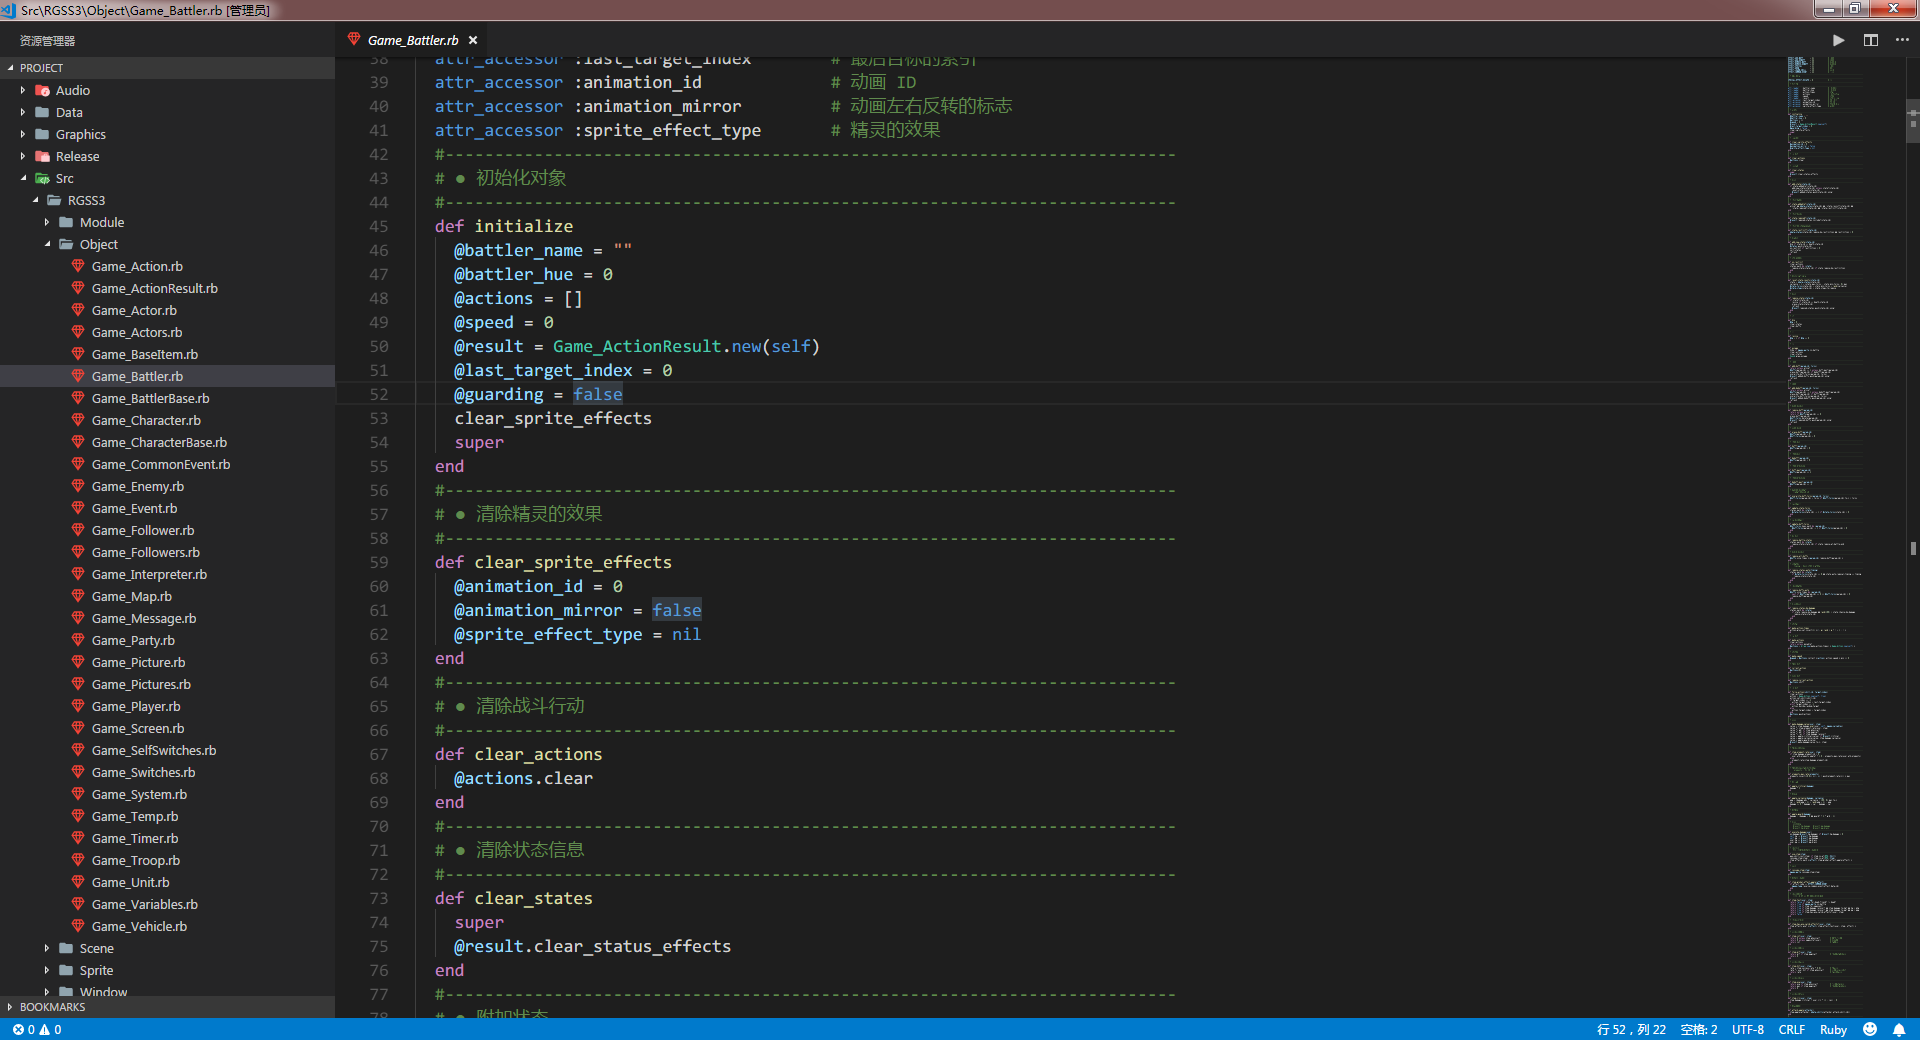
Task: Open Game_Action.rb file
Action: 137,266
